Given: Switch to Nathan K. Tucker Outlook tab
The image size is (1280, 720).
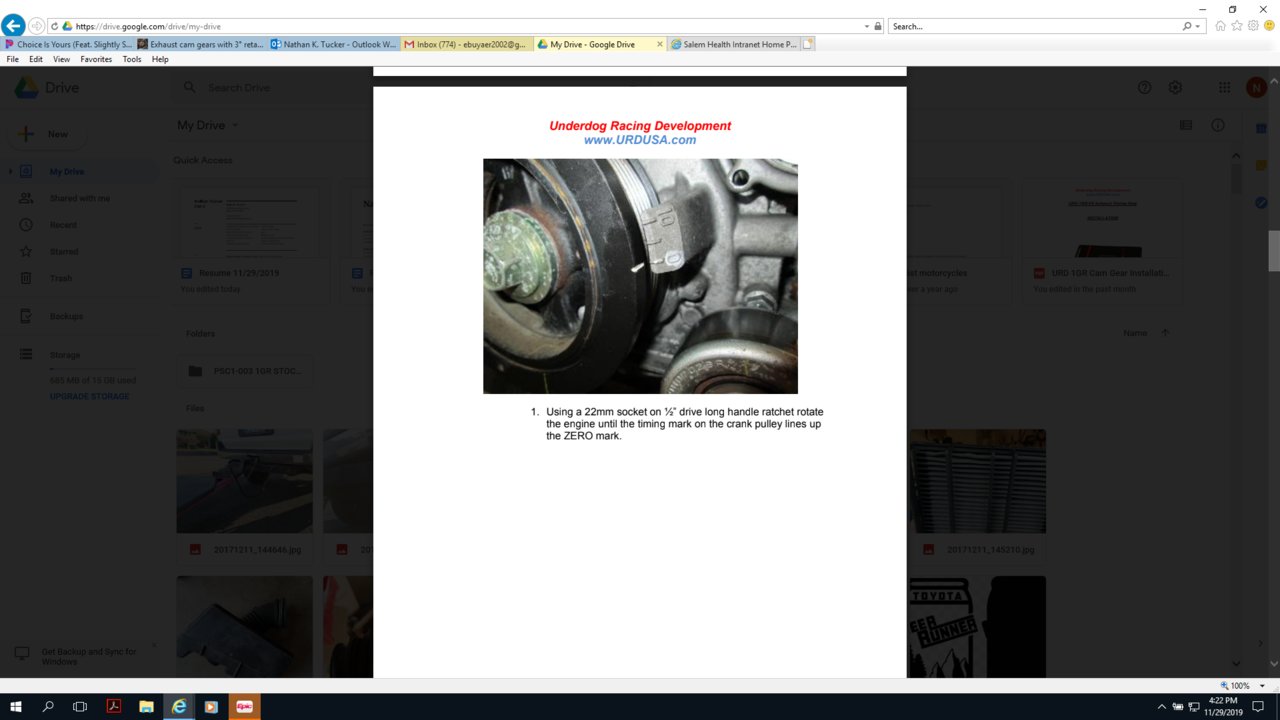Looking at the screenshot, I should (x=334, y=44).
